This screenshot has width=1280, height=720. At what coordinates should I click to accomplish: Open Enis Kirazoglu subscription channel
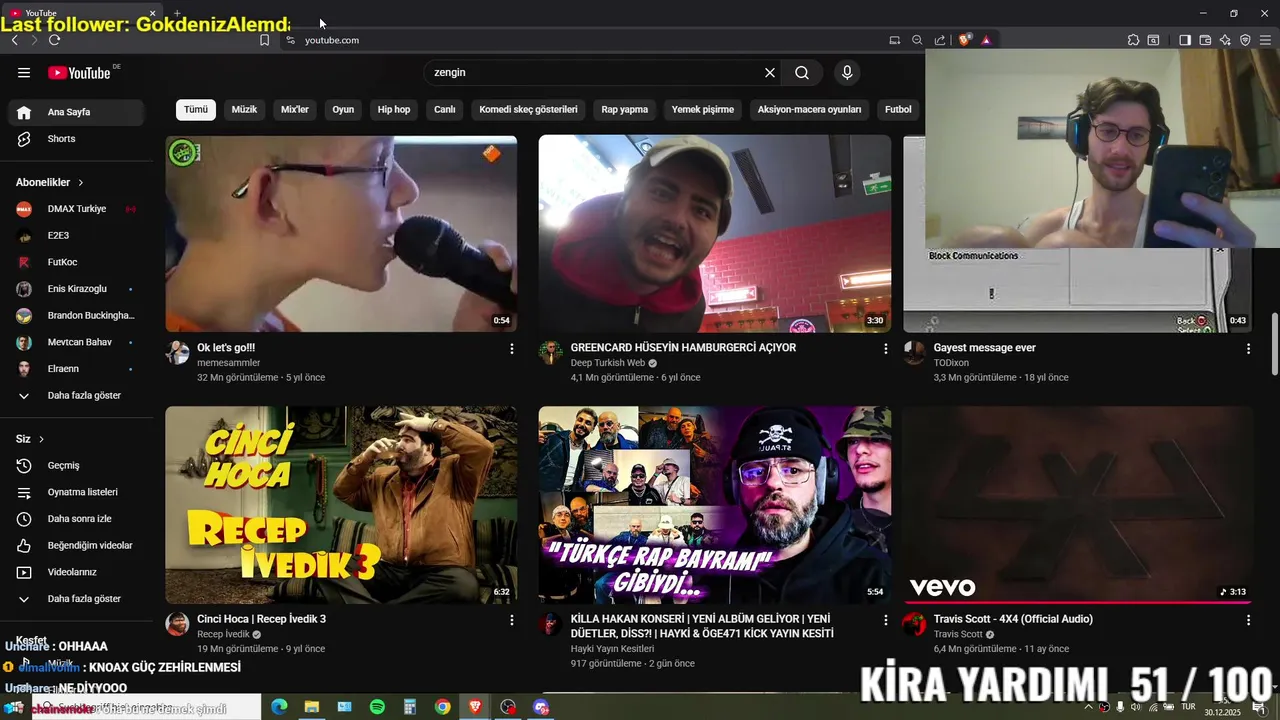pyautogui.click(x=76, y=289)
